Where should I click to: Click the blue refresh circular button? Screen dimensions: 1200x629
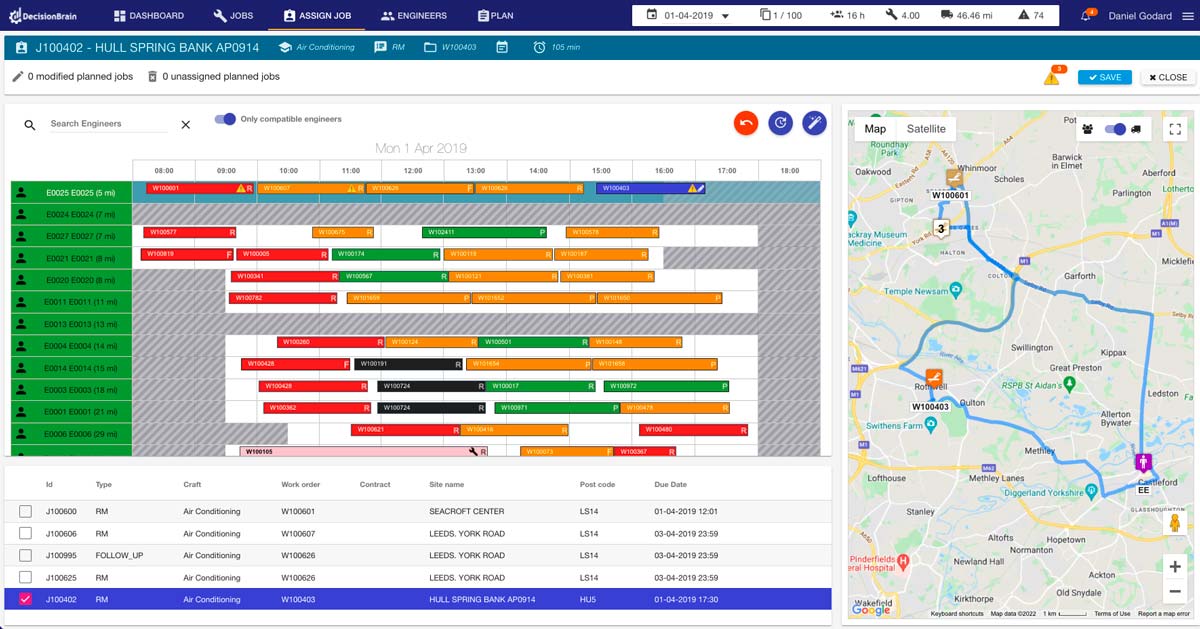click(781, 123)
